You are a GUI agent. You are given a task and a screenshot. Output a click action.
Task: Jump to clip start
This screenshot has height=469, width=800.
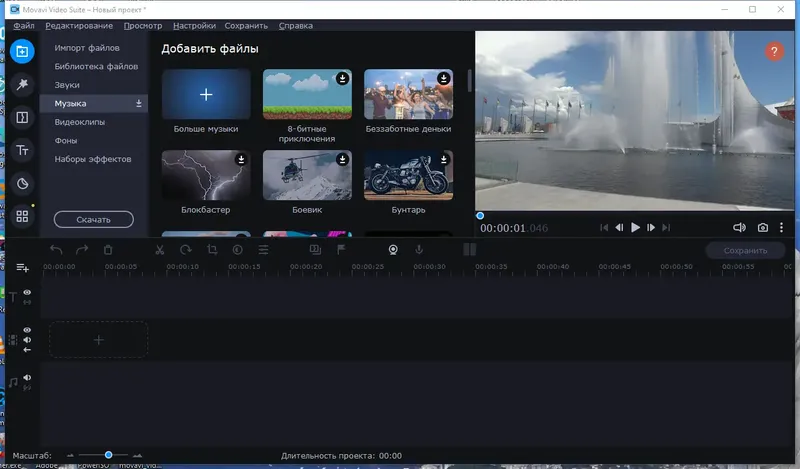coord(604,228)
